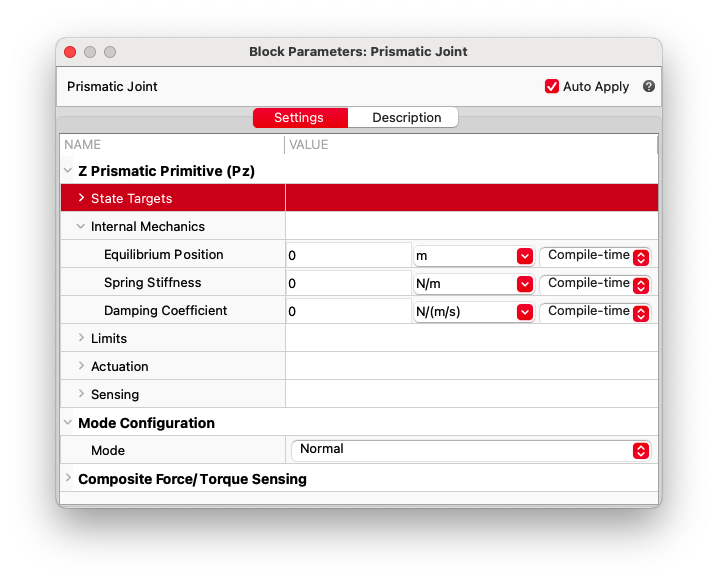This screenshot has height=582, width=718.
Task: Expand the Actuation group
Action: (x=81, y=365)
